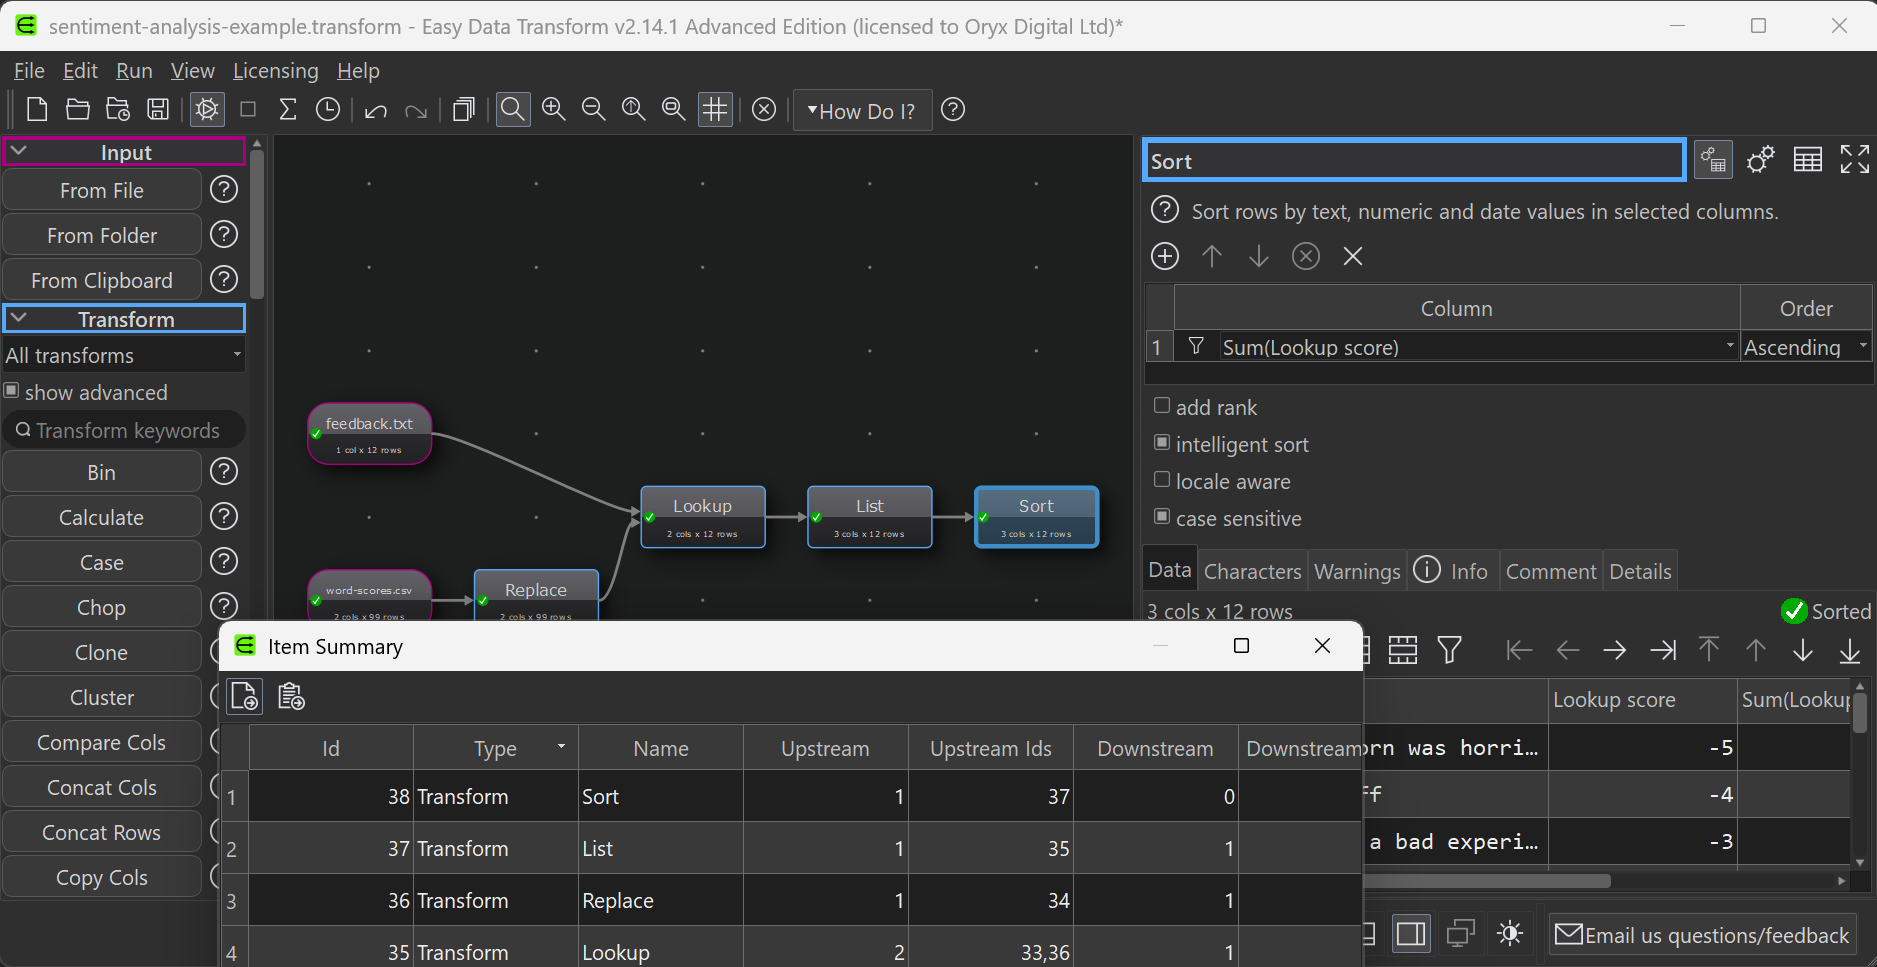The image size is (1877, 967).
Task: Collapse the Transform section header
Action: (x=124, y=319)
